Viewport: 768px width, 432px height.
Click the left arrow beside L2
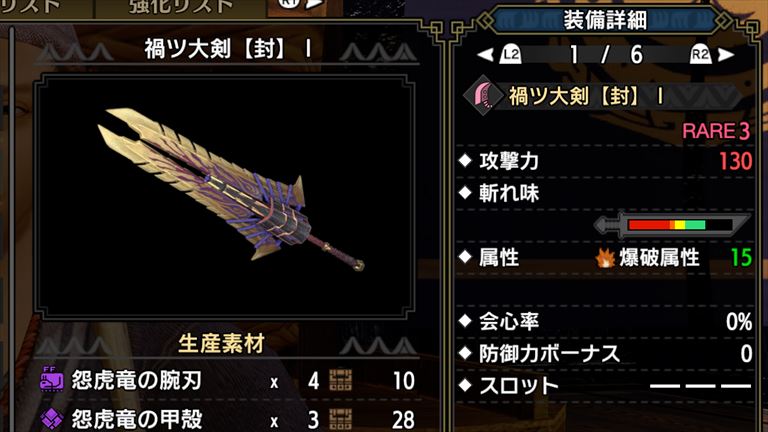[x=485, y=54]
